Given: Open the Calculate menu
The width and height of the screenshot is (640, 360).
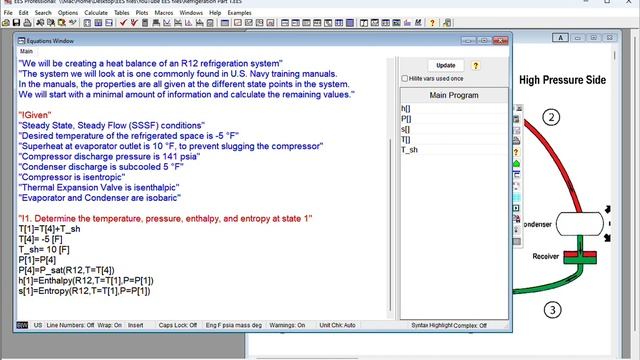Looking at the screenshot, I should (x=96, y=13).
